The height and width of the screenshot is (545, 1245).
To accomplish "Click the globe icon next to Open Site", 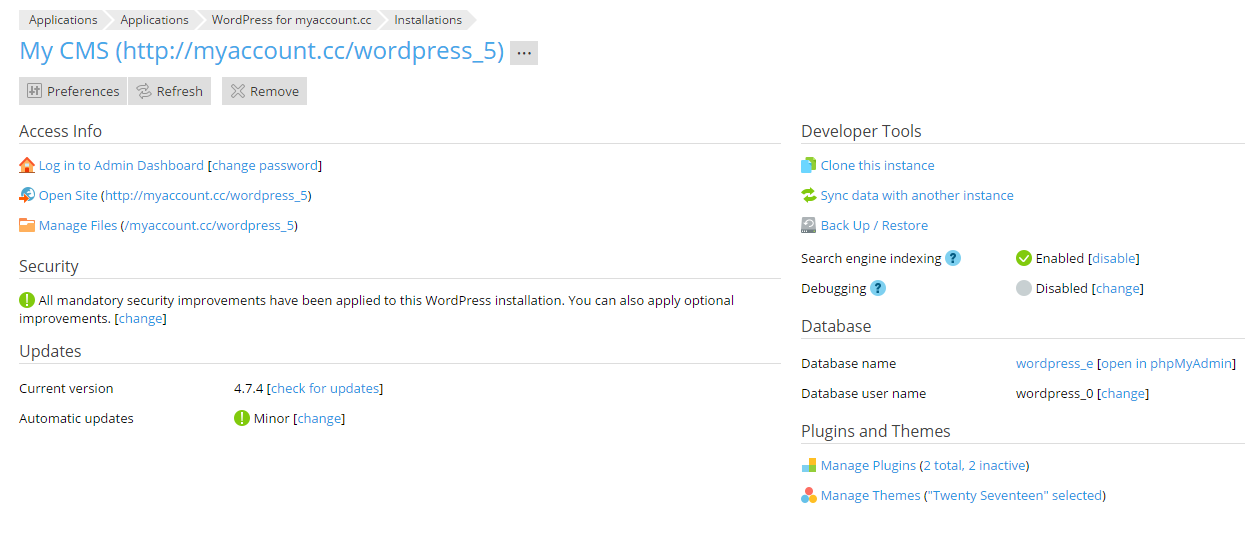I will point(27,195).
